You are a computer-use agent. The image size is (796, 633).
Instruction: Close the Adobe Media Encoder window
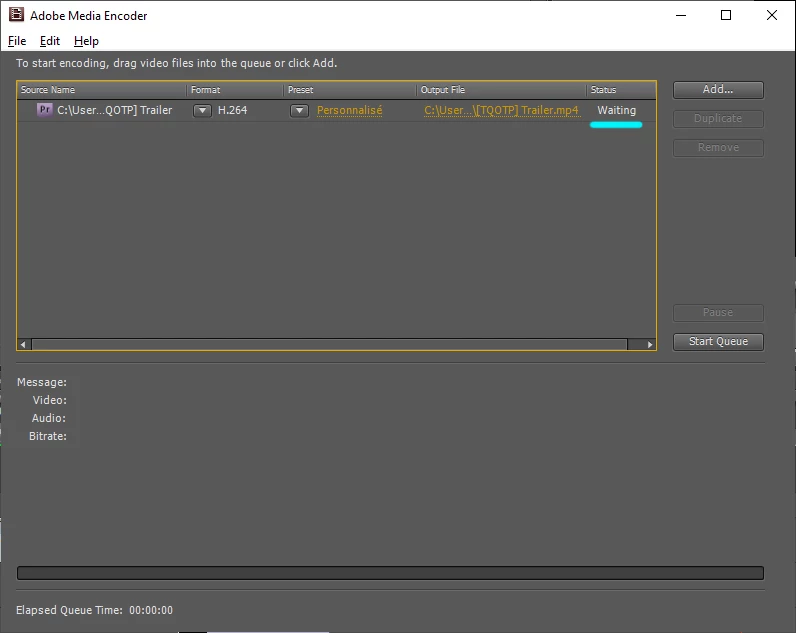(x=772, y=15)
